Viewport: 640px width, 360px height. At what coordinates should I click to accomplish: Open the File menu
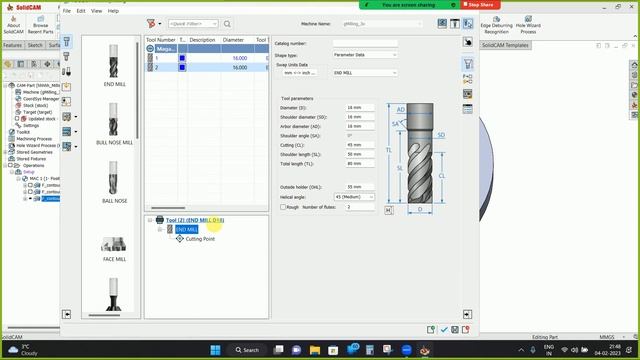[67, 11]
